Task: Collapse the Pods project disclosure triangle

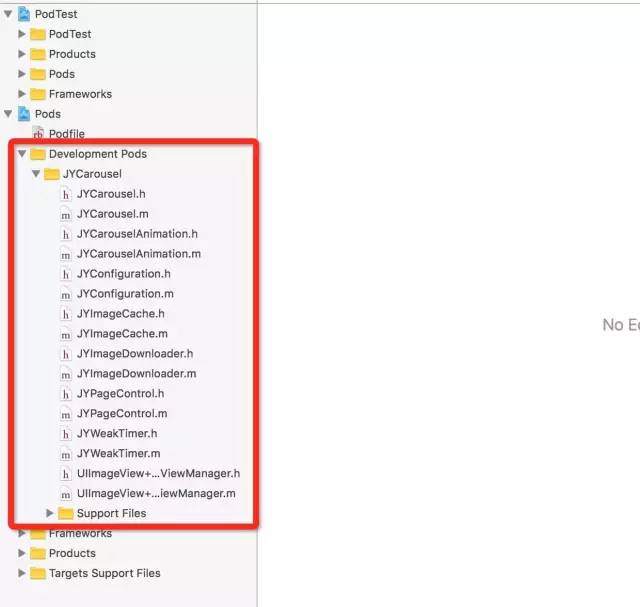Action: tap(8, 114)
